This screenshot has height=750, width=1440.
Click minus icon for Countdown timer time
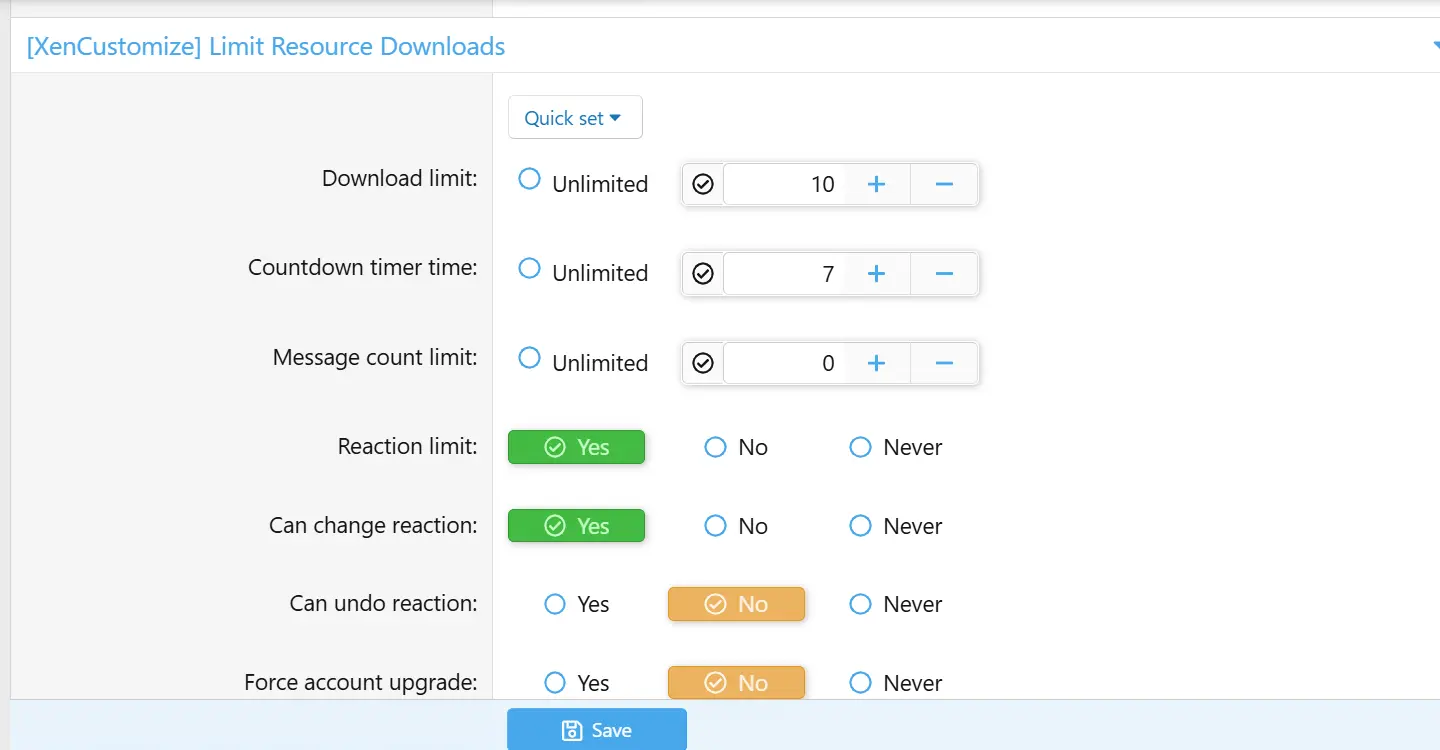click(943, 274)
